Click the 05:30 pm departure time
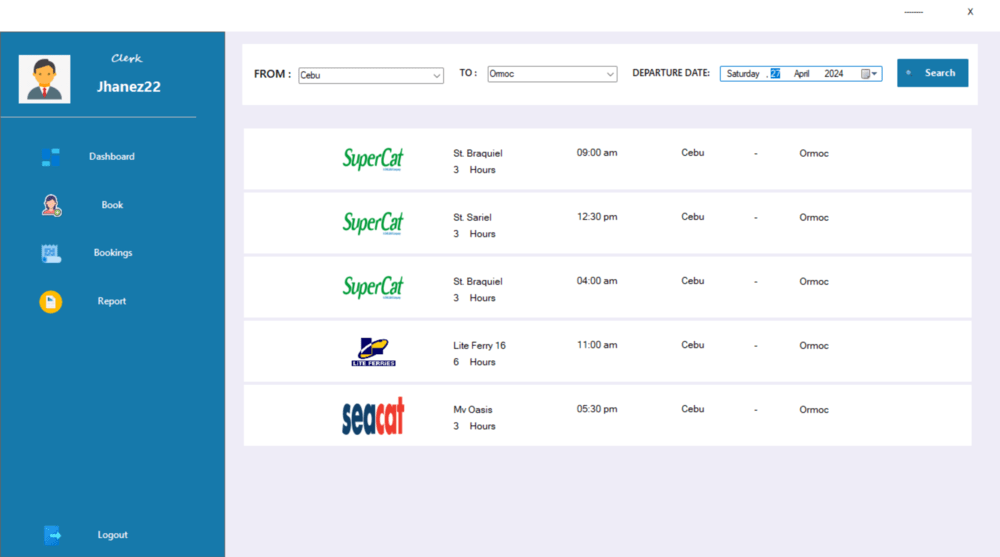This screenshot has height=557, width=1000. pos(597,409)
